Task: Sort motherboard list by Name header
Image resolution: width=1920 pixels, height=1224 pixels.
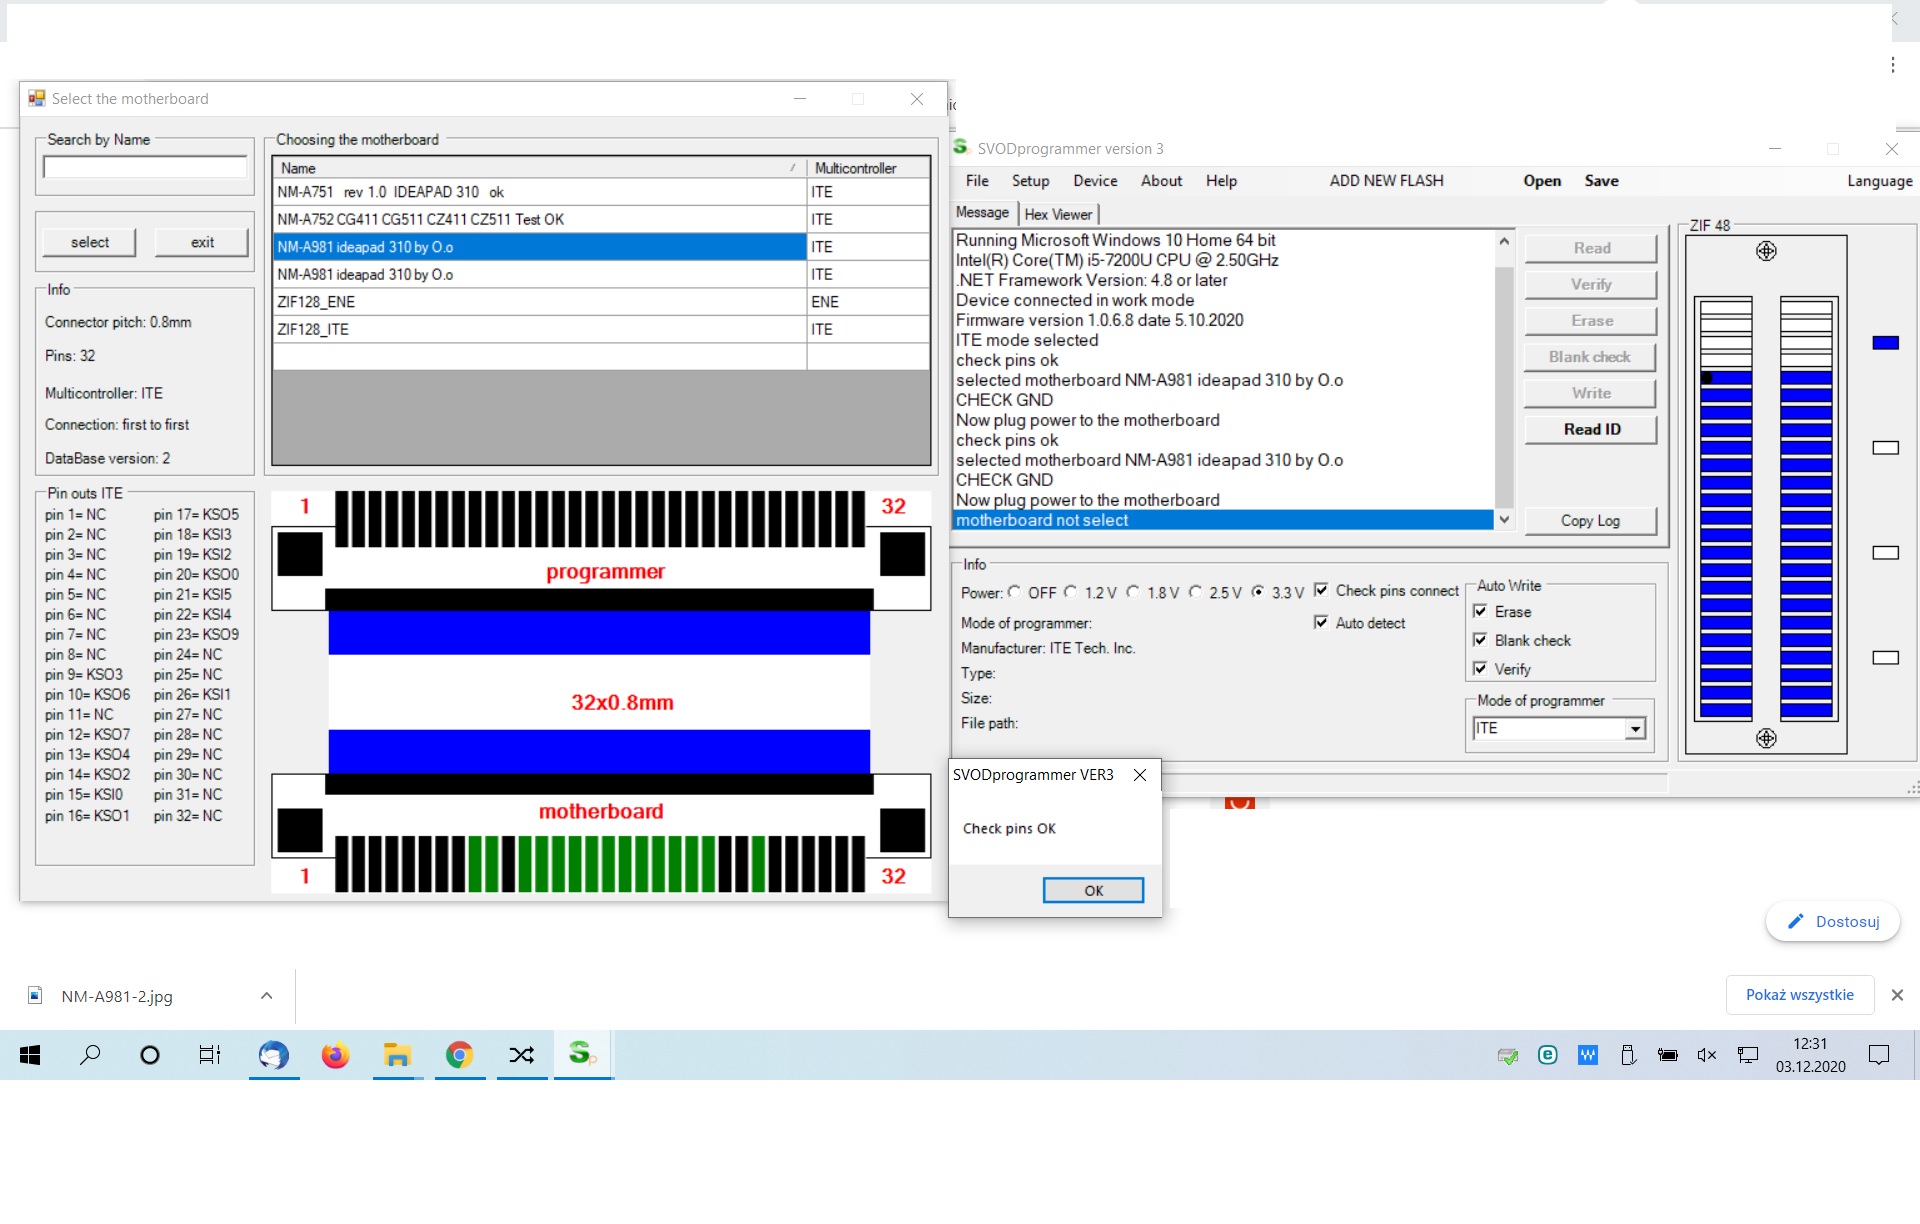Action: tap(539, 168)
